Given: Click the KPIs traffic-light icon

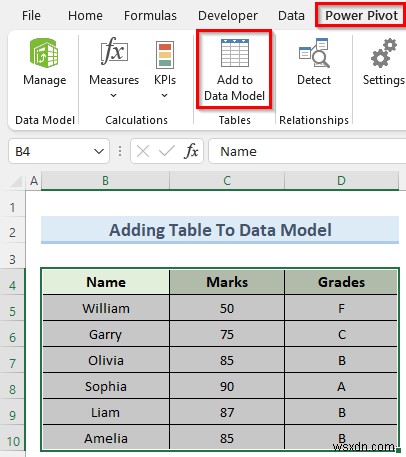Looking at the screenshot, I should (165, 54).
